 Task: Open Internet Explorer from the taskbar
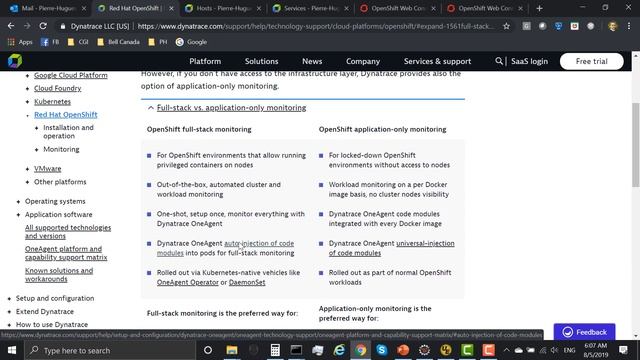tap(339, 350)
